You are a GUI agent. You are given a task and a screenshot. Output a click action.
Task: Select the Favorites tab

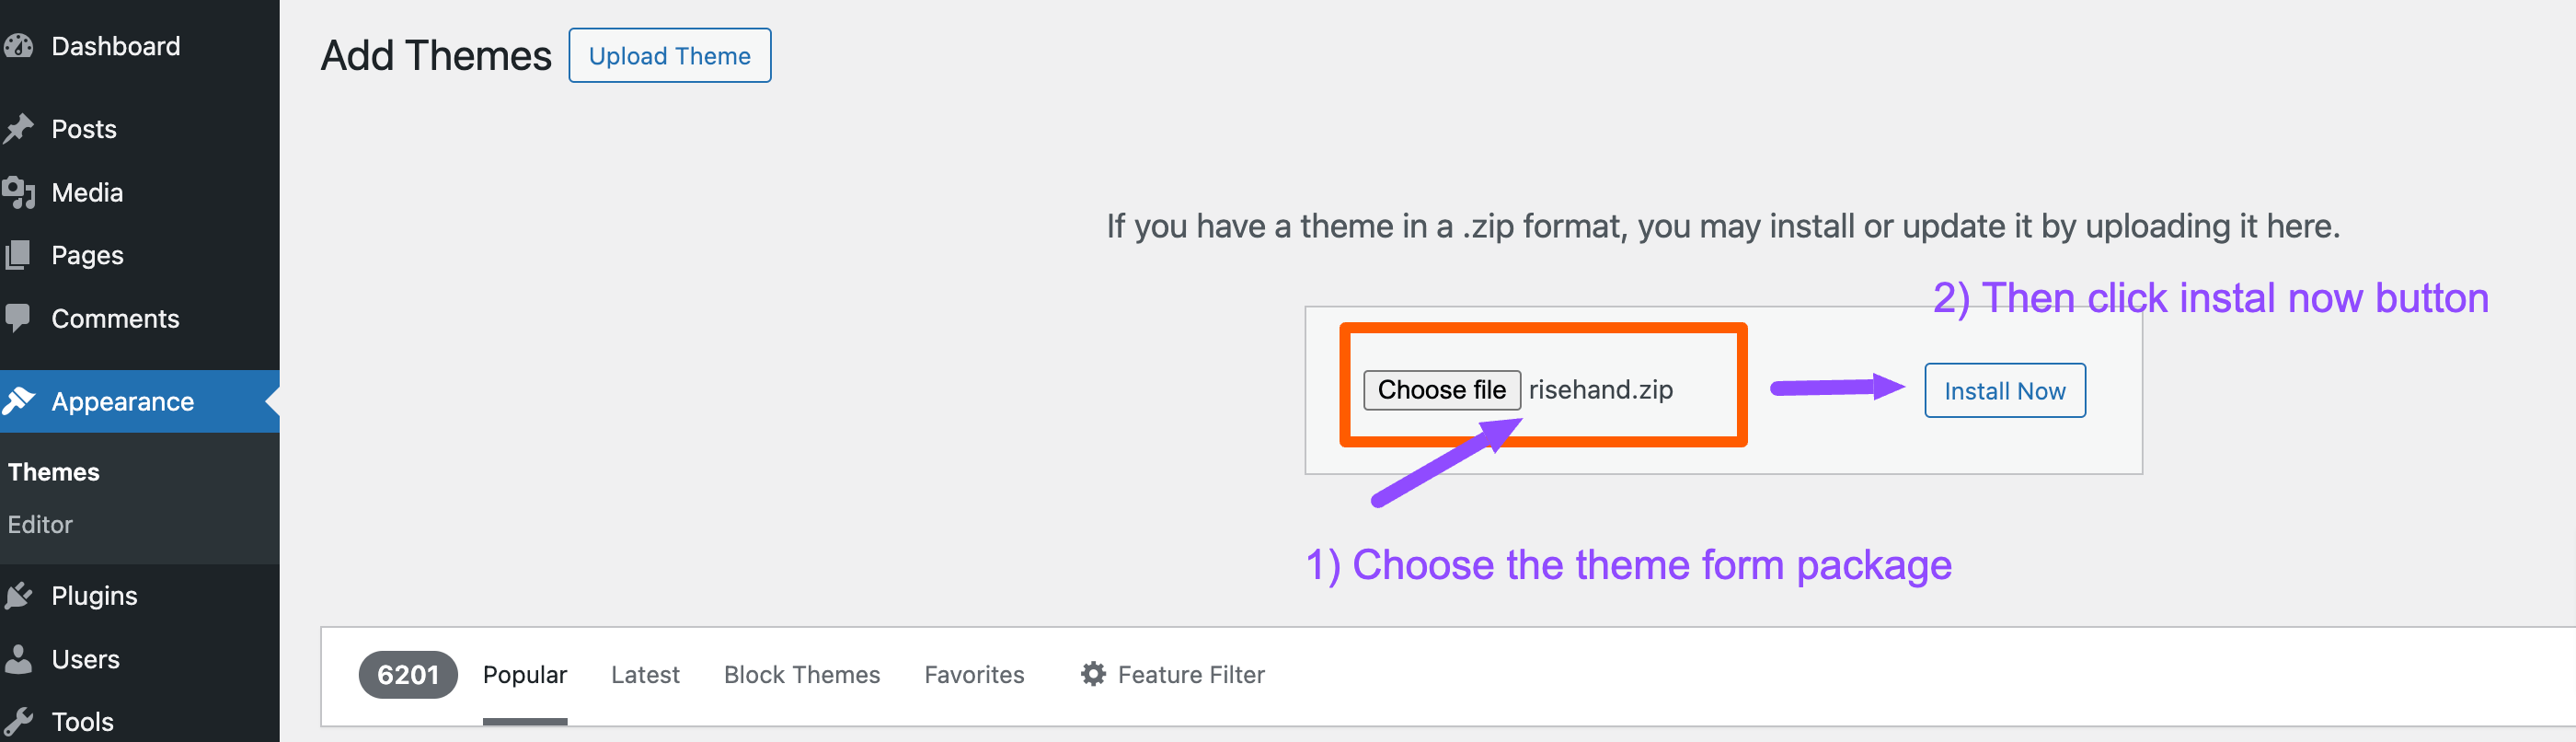974,675
